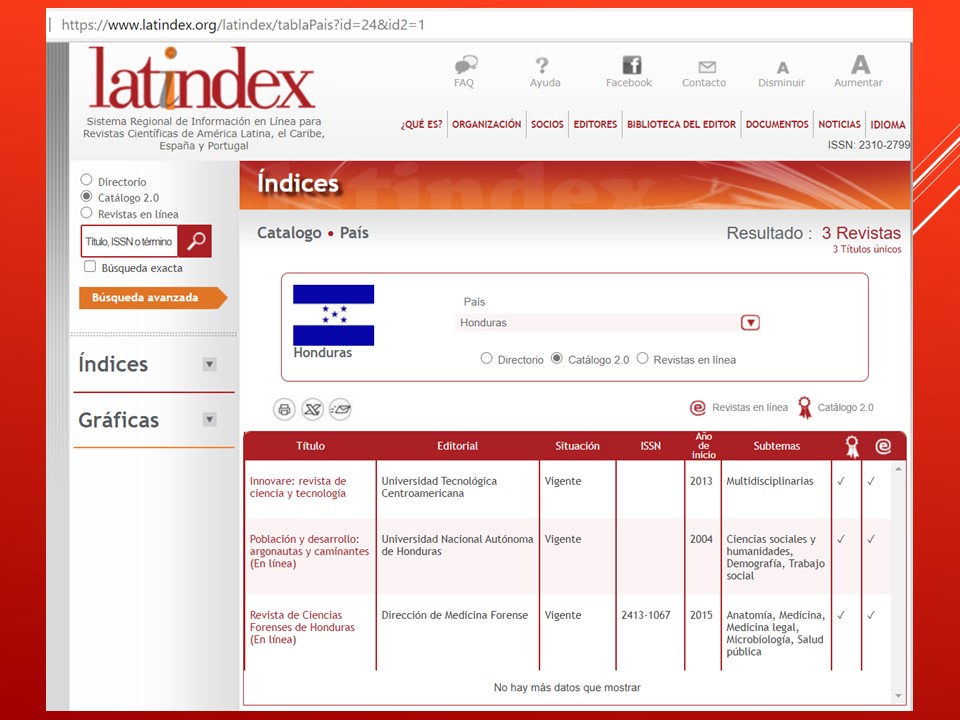
Task: Click the Contacto envelope icon
Action: 707,67
